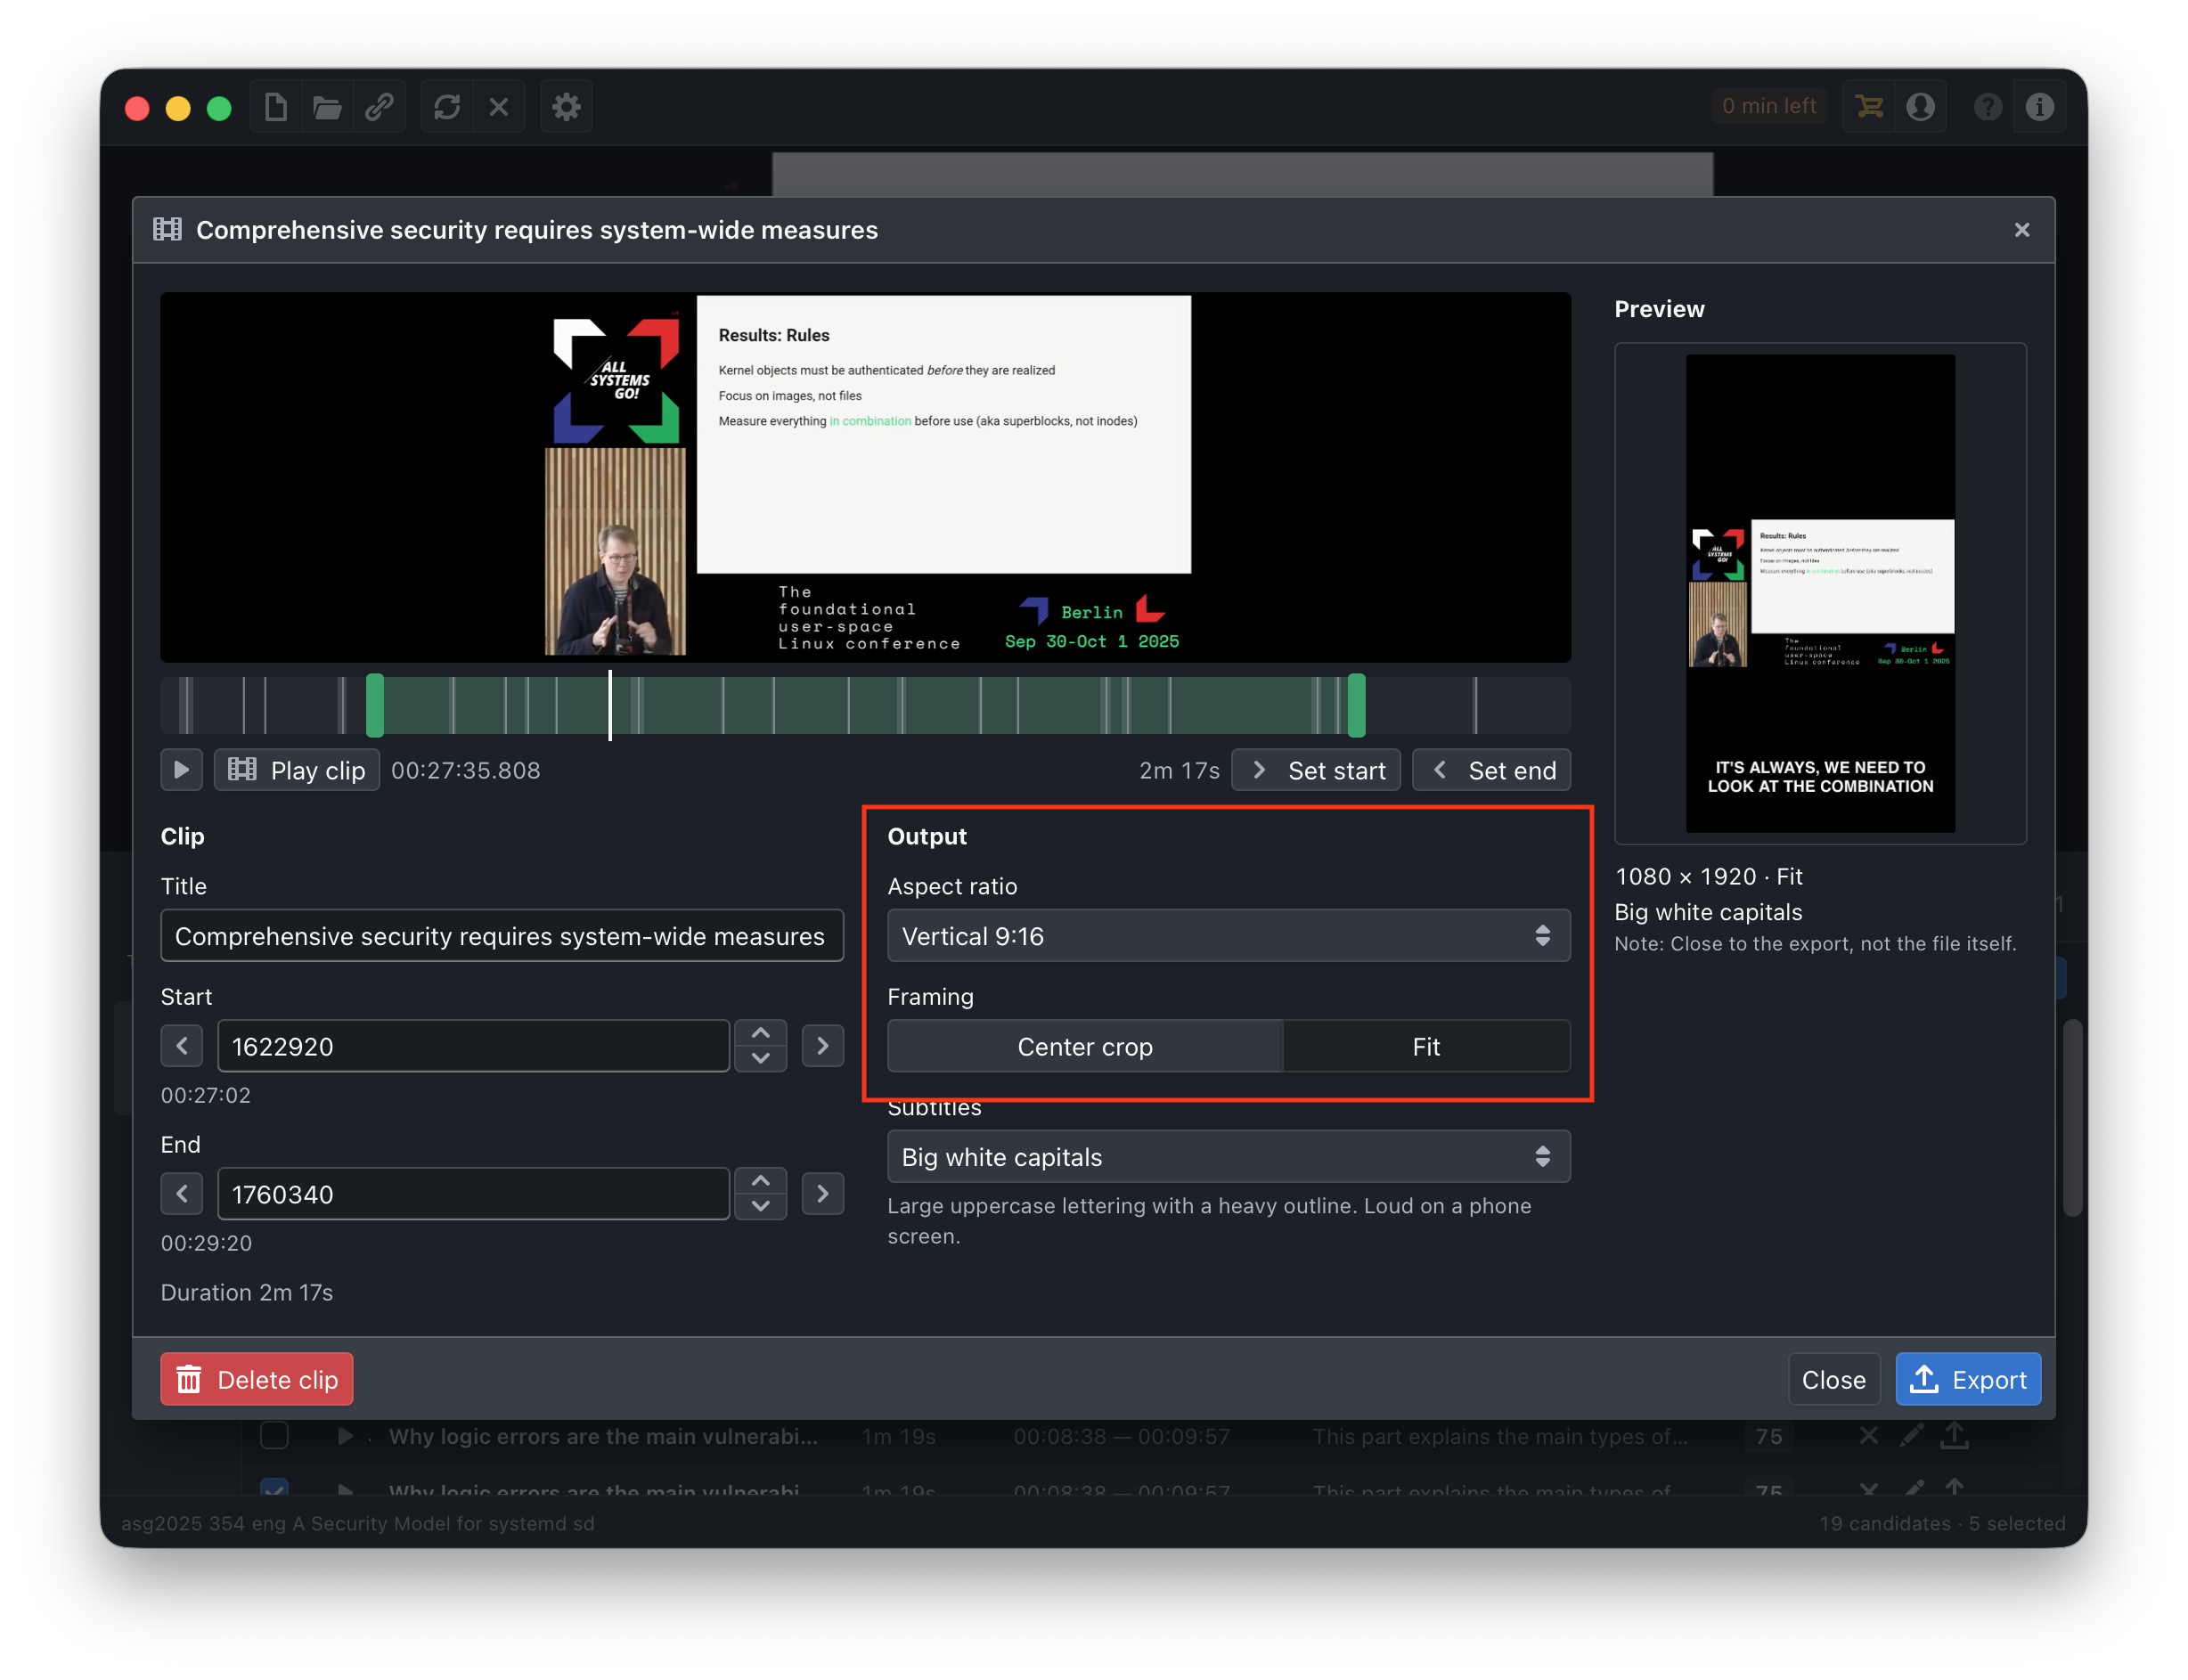Click the Big white capitals text under Preview
The image size is (2188, 1680).
tap(1708, 912)
